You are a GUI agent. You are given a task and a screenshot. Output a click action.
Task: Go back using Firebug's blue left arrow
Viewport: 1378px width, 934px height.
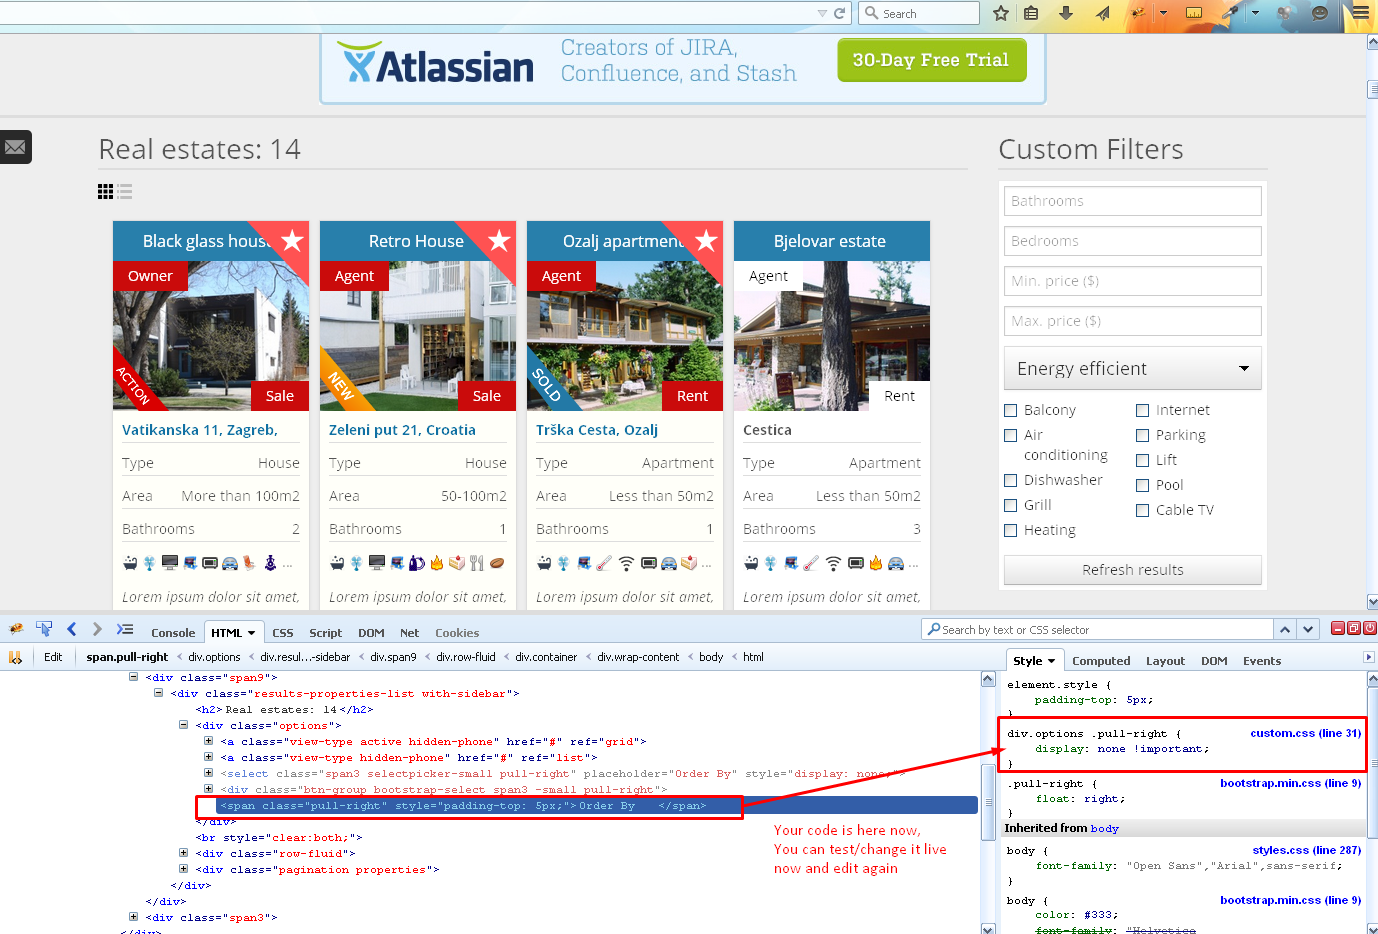pyautogui.click(x=71, y=629)
